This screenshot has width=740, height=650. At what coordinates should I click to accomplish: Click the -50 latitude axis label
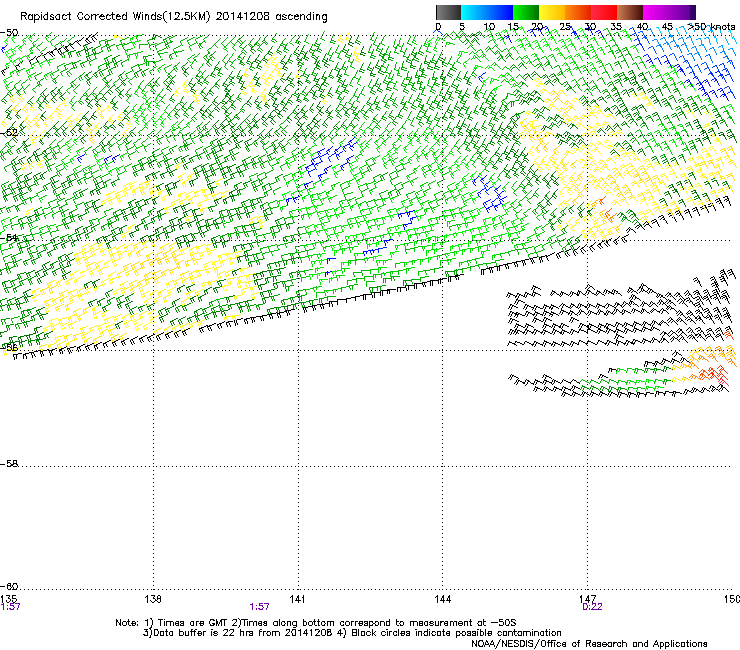coord(9,33)
